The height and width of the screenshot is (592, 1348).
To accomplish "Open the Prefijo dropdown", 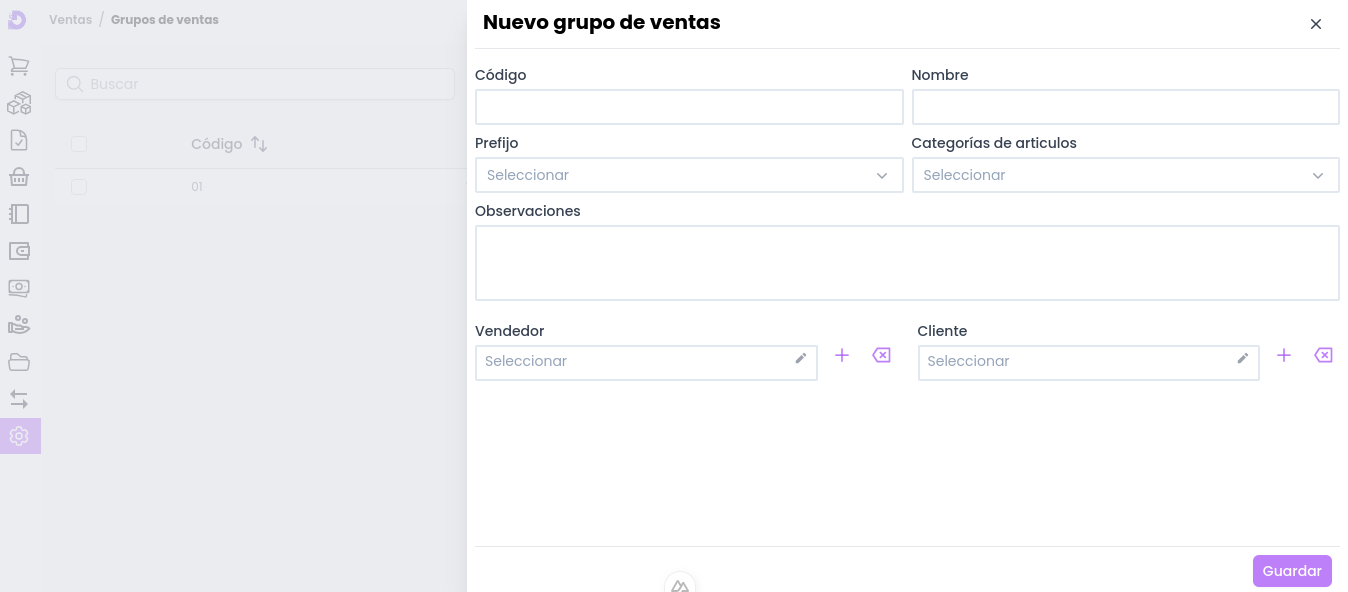I will [x=688, y=175].
